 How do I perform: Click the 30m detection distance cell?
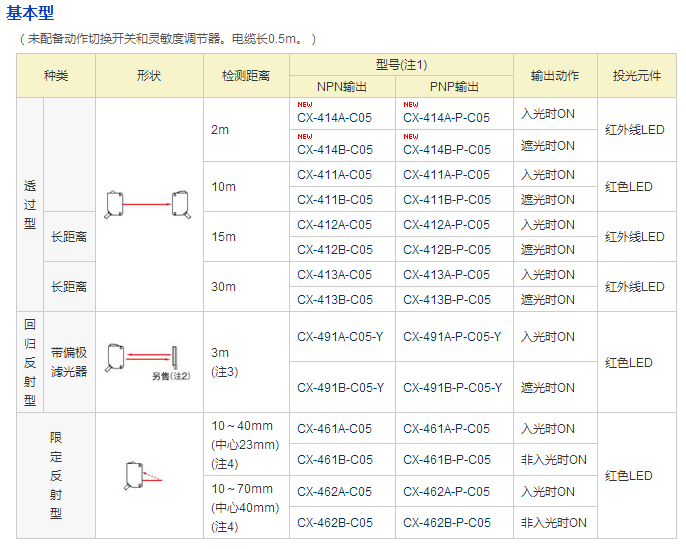(x=224, y=287)
